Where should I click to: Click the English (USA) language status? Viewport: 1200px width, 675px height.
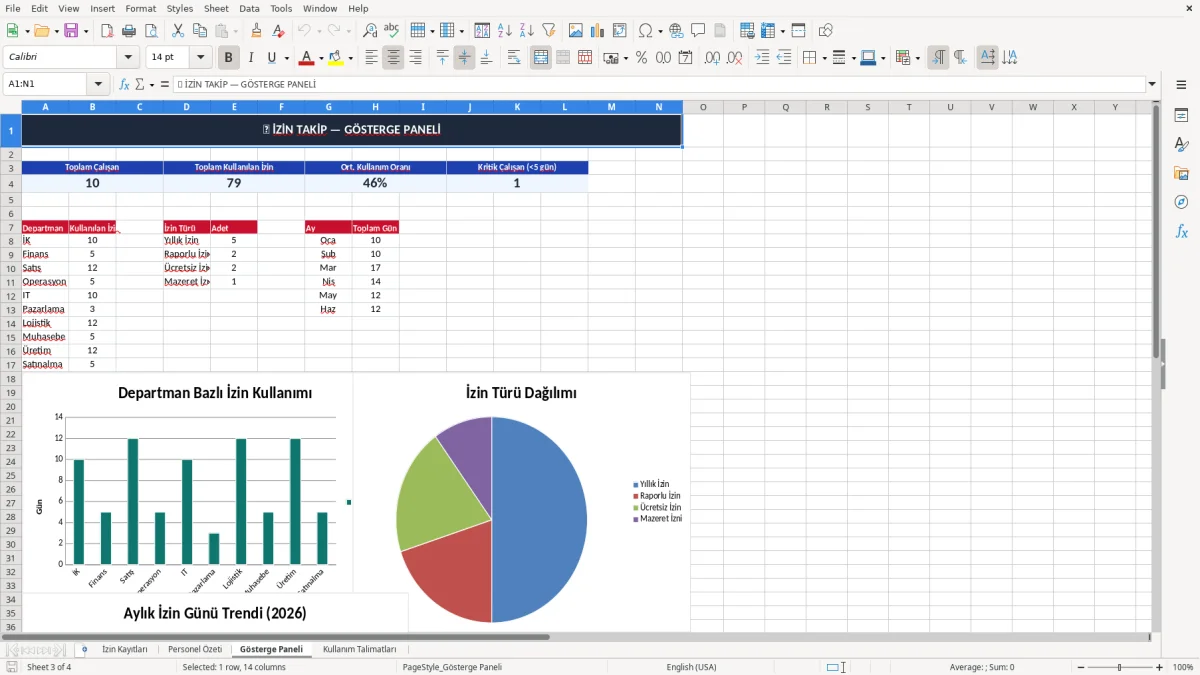692,667
